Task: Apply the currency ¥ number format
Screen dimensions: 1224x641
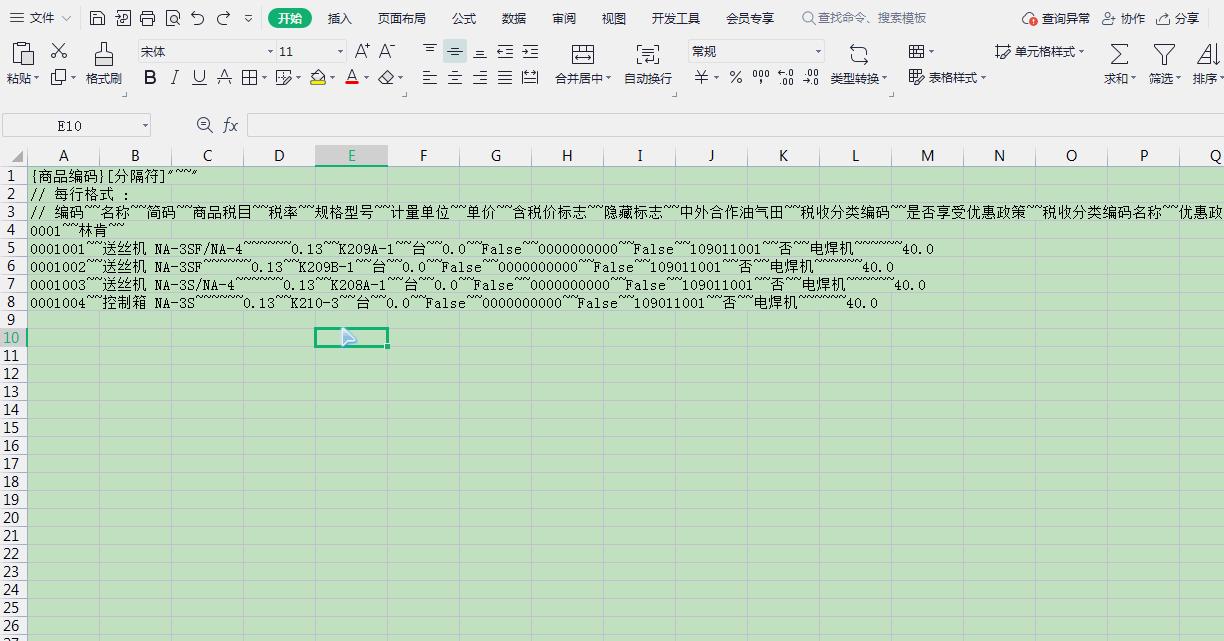Action: 701,77
